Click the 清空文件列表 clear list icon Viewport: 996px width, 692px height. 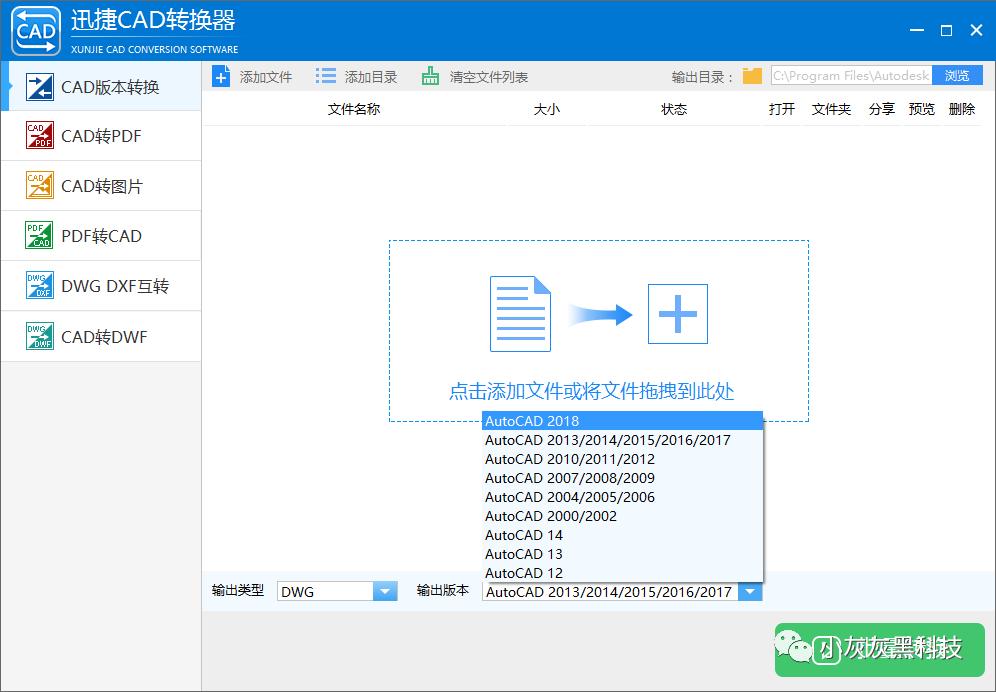pyautogui.click(x=433, y=75)
